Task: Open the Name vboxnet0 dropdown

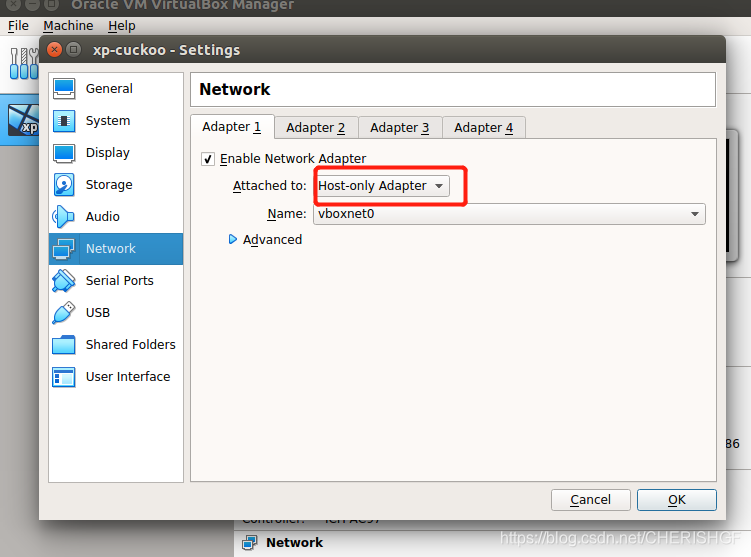Action: tap(509, 214)
